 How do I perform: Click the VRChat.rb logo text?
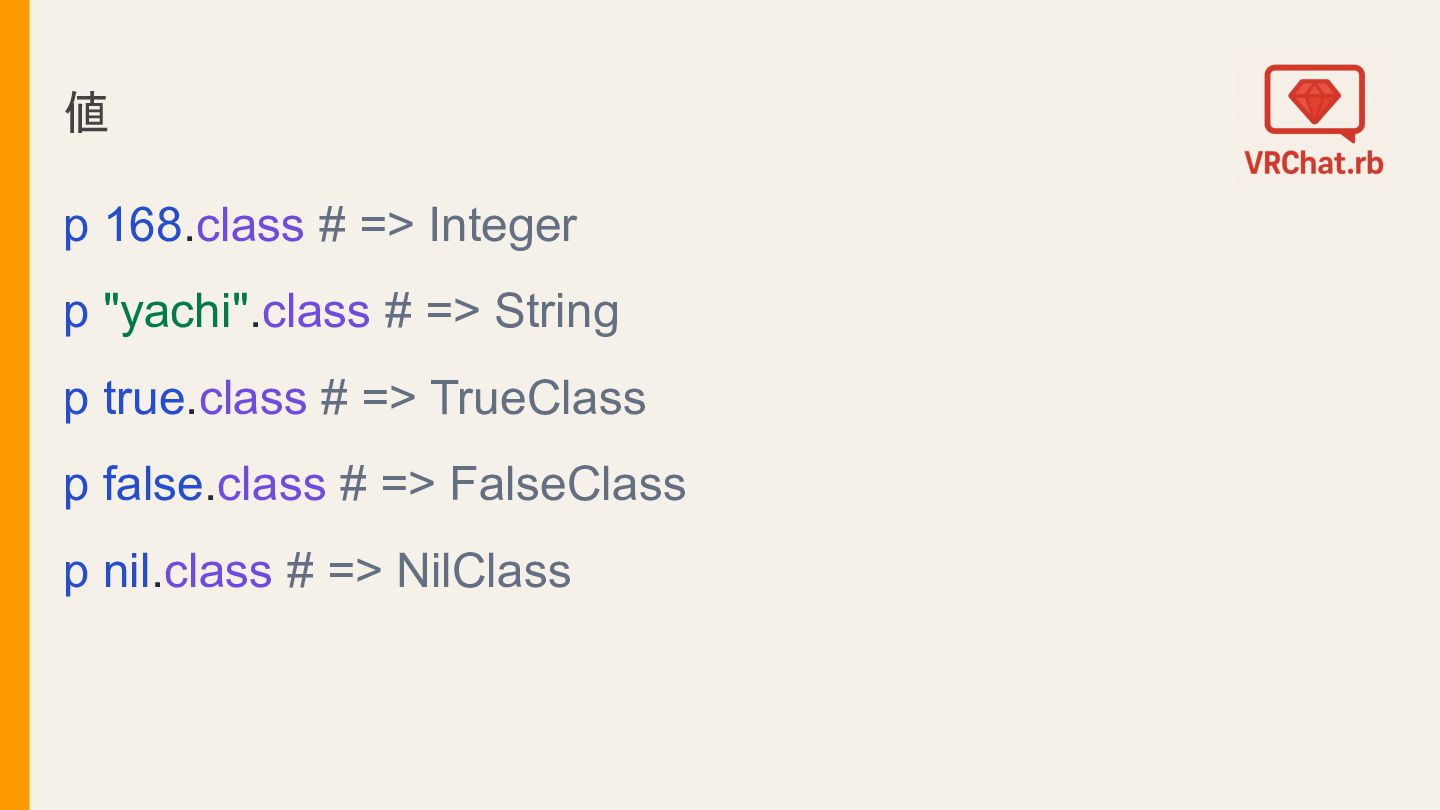point(1314,162)
